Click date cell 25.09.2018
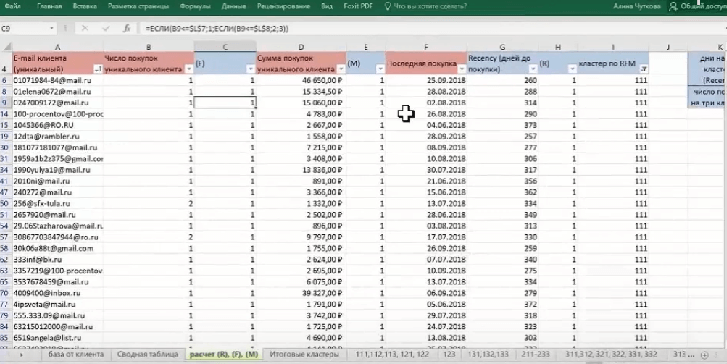The height and width of the screenshot is (364, 727). pos(426,80)
